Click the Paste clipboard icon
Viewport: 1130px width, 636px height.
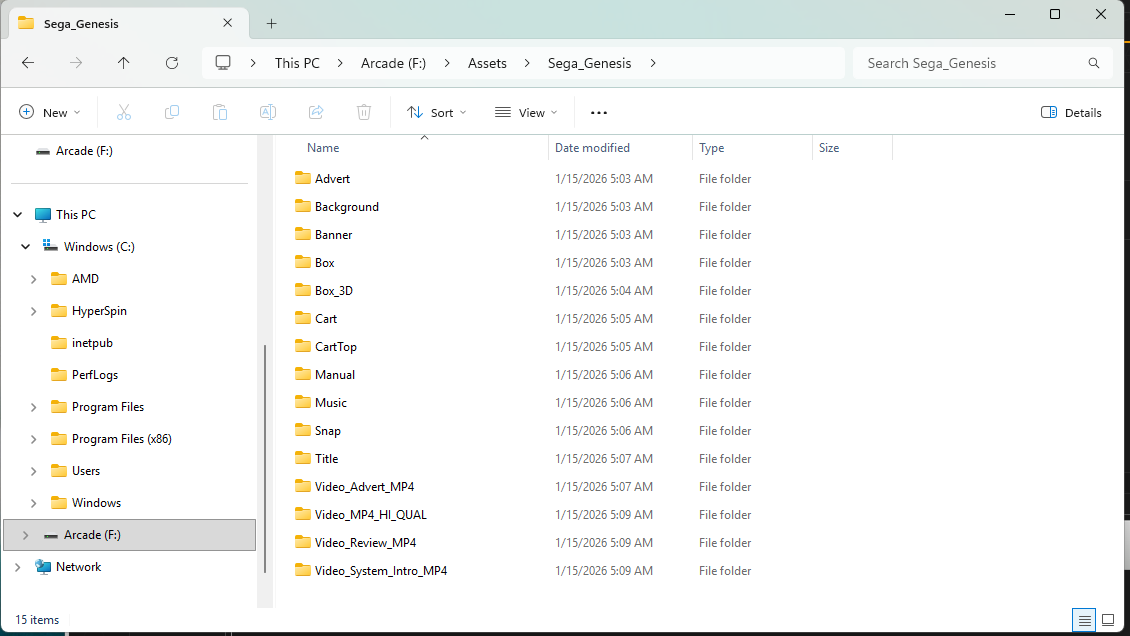click(220, 113)
